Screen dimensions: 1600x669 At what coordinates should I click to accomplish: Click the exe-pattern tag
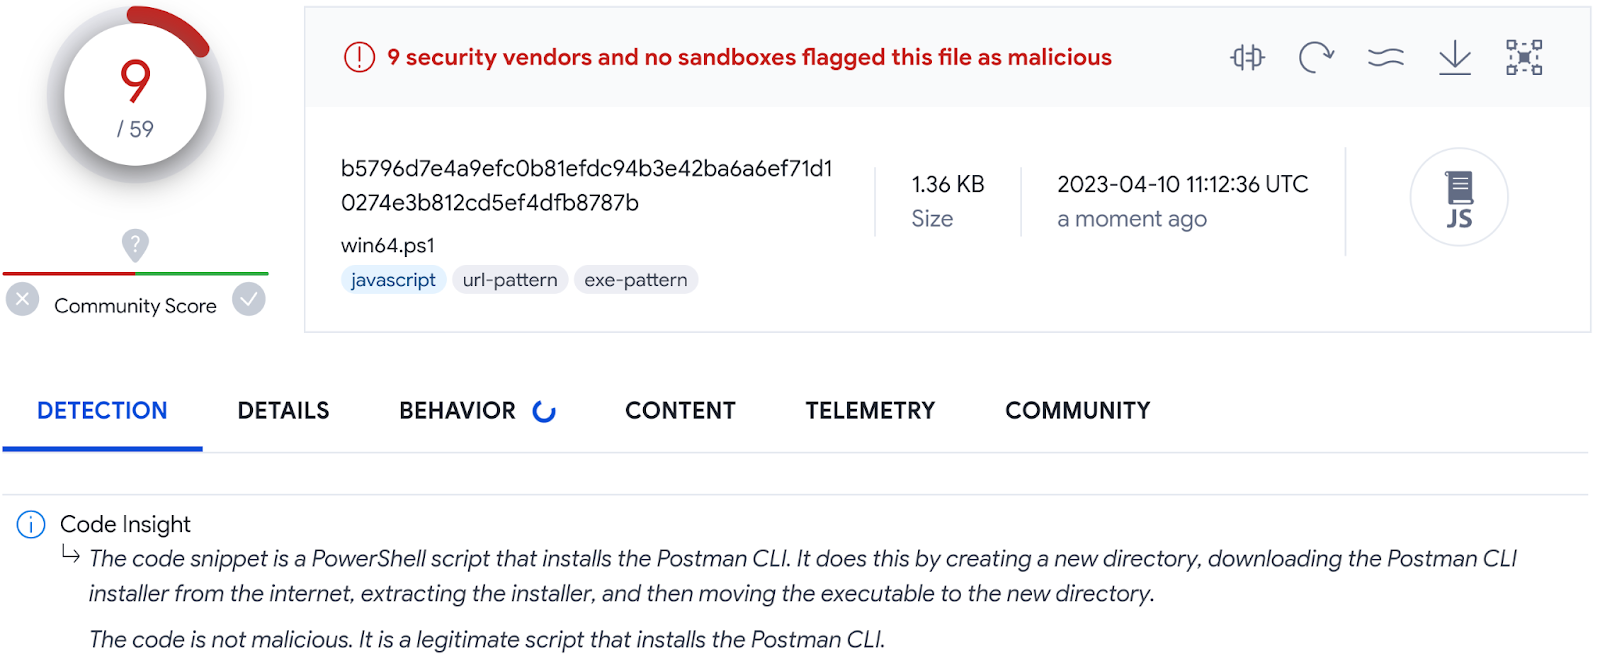point(636,280)
